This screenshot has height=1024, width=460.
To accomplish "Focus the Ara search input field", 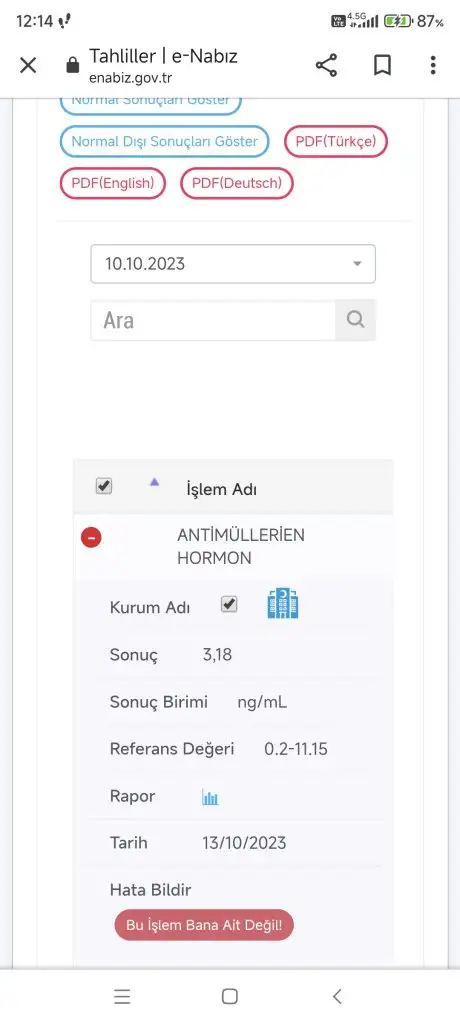I will point(213,320).
